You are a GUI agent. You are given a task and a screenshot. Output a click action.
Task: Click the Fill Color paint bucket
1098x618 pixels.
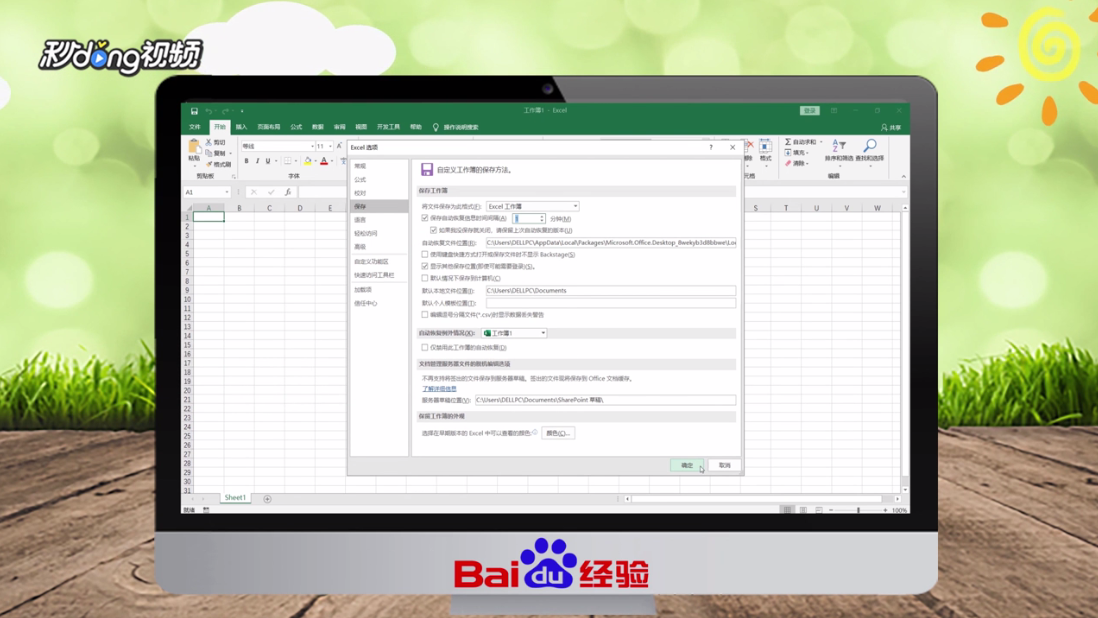point(307,161)
